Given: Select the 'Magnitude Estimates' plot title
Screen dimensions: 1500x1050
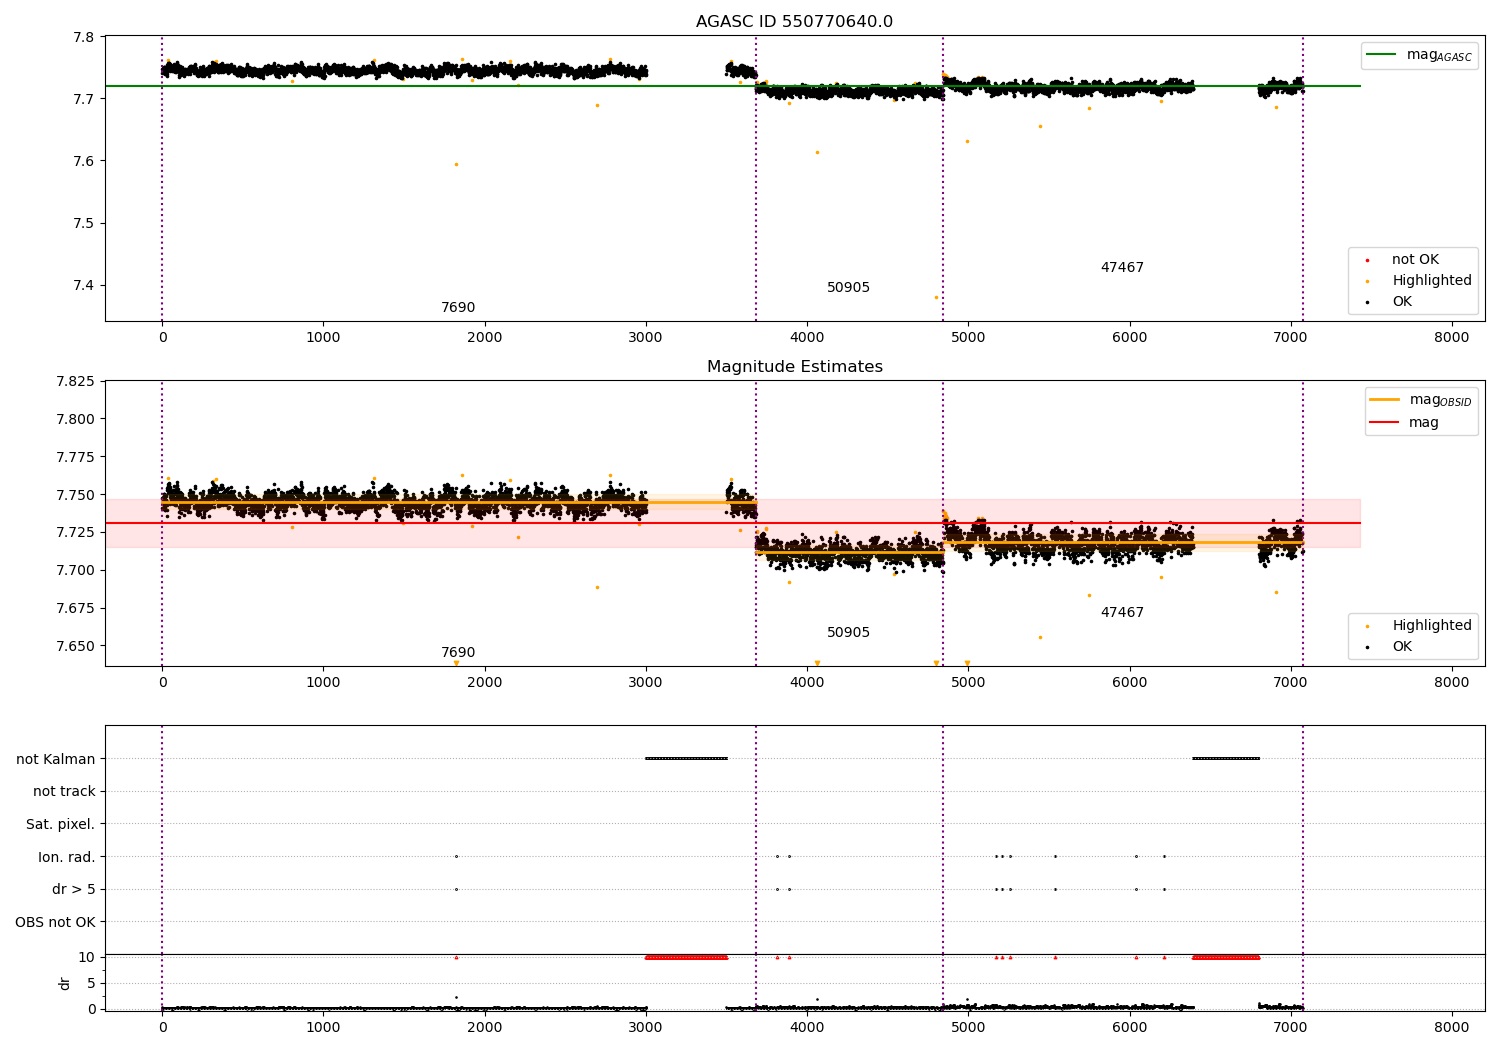Looking at the screenshot, I should tap(794, 367).
